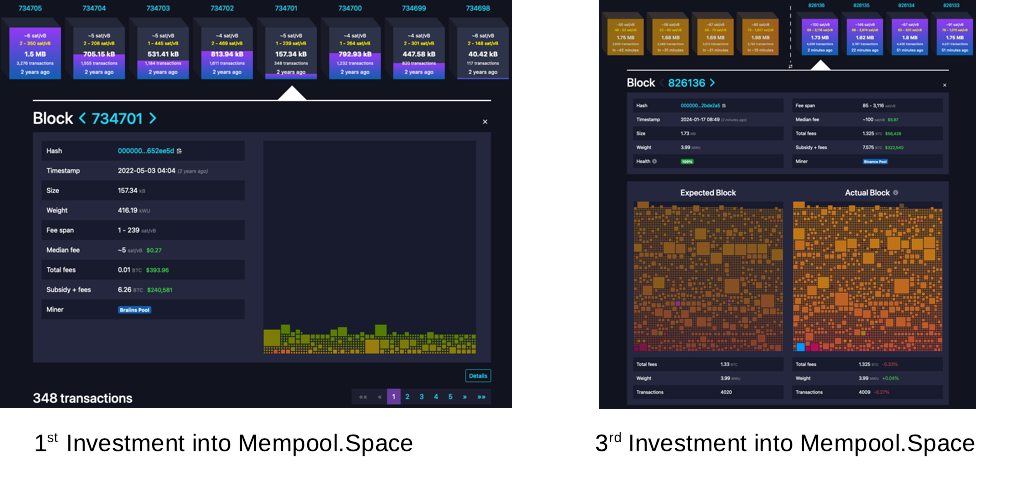Screen dimensions: 1025x488
Task: Copy the block 734701 hash
Action: [x=180, y=151]
